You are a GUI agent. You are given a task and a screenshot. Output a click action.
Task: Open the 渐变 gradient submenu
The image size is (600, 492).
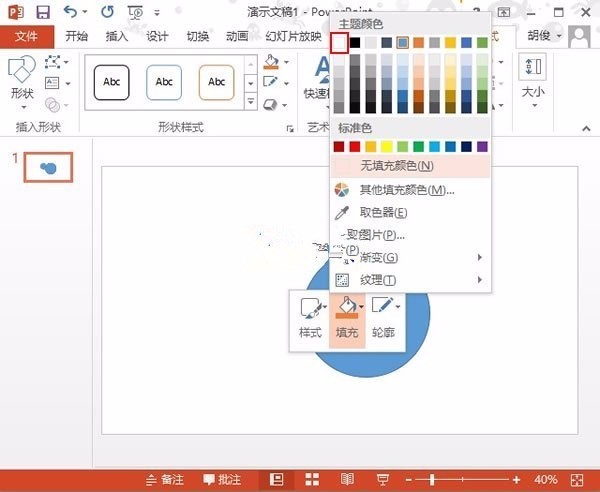[411, 257]
